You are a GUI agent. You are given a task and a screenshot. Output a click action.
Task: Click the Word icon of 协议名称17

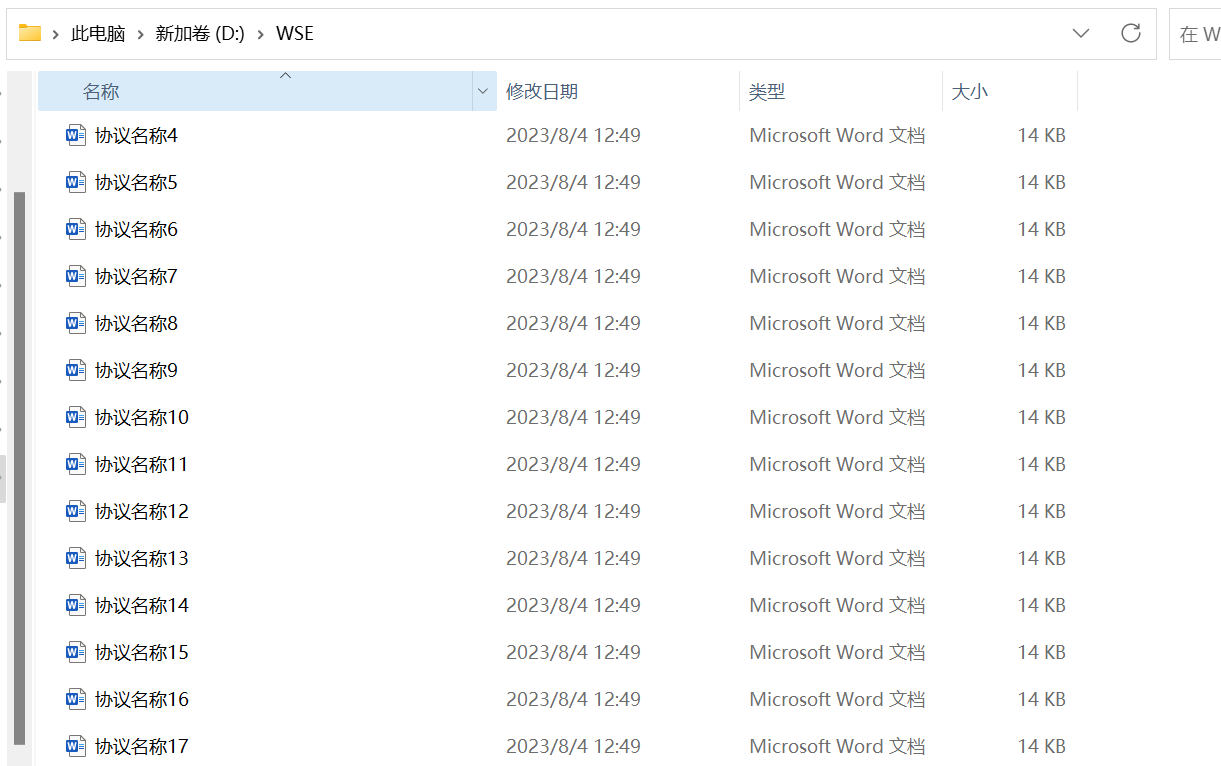pyautogui.click(x=76, y=746)
